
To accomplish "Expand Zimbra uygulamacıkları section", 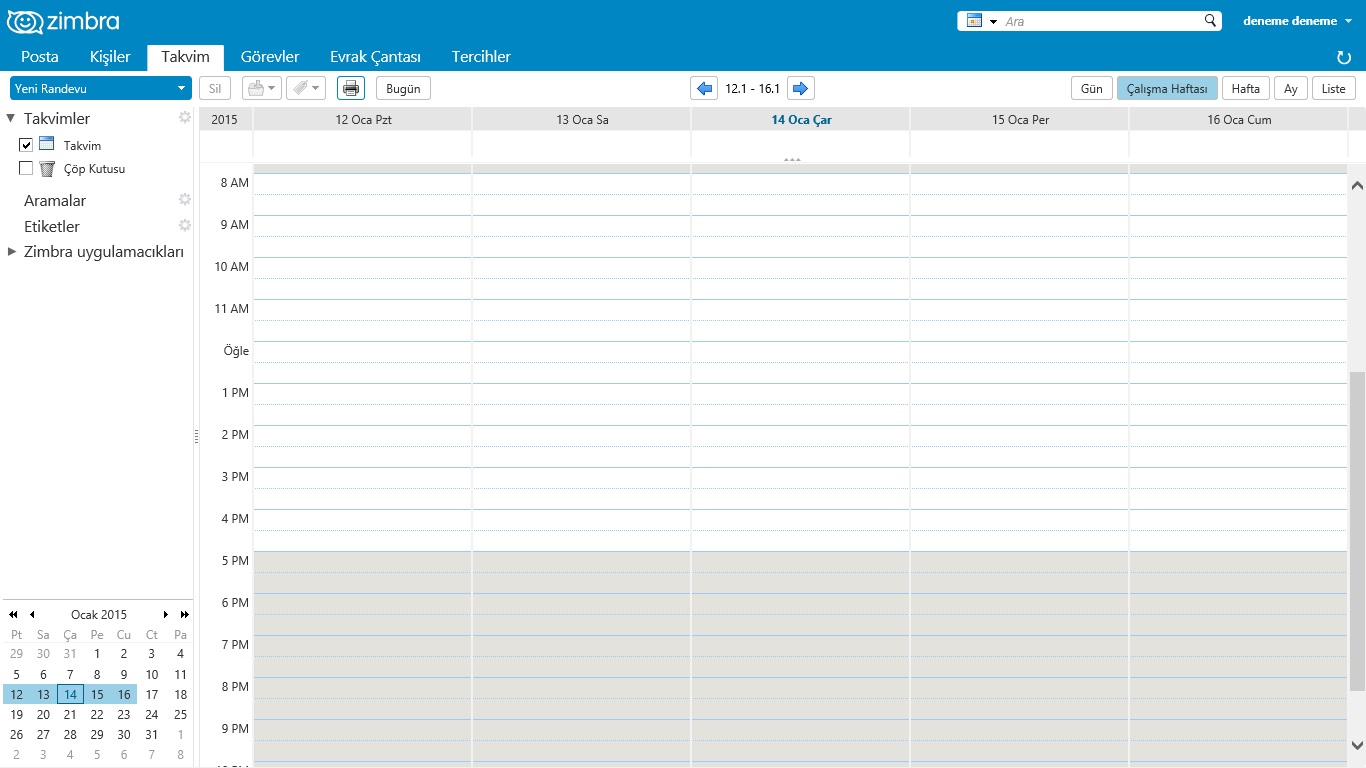I will pos(12,252).
